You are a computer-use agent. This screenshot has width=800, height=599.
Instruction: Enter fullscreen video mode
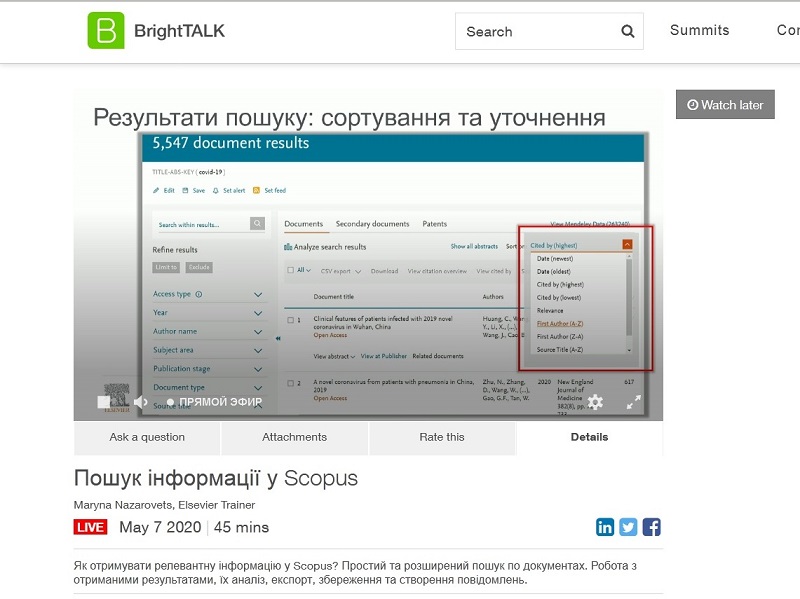point(633,402)
